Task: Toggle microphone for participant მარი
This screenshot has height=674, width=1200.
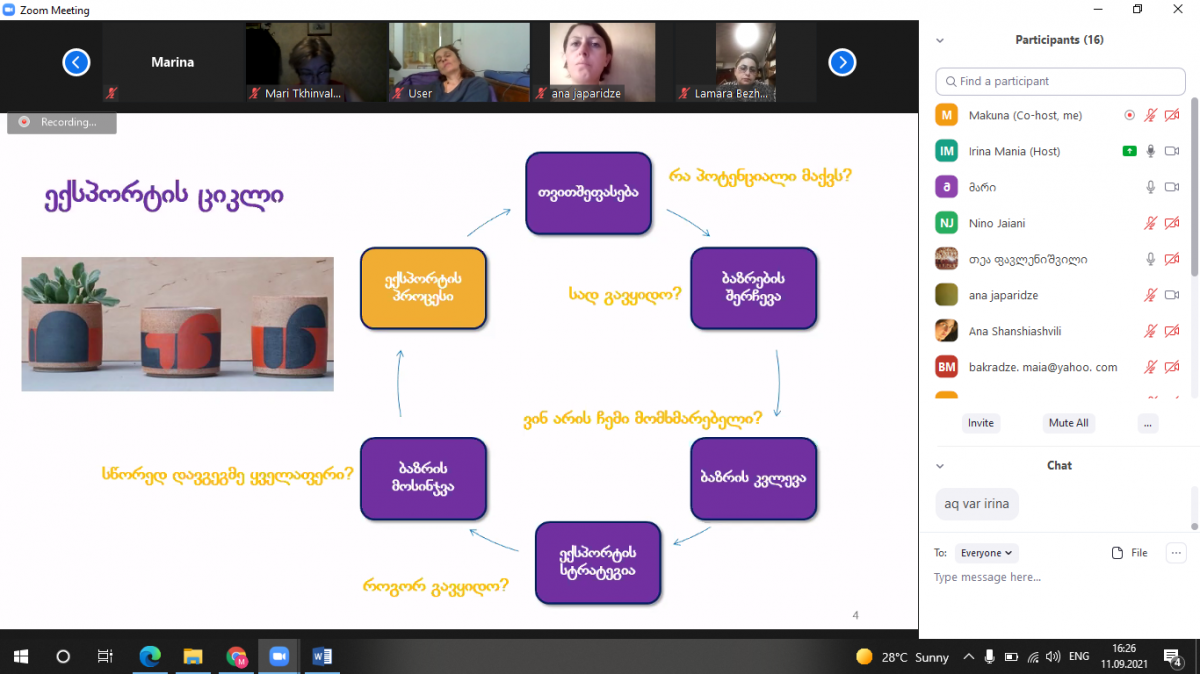Action: pos(1151,187)
